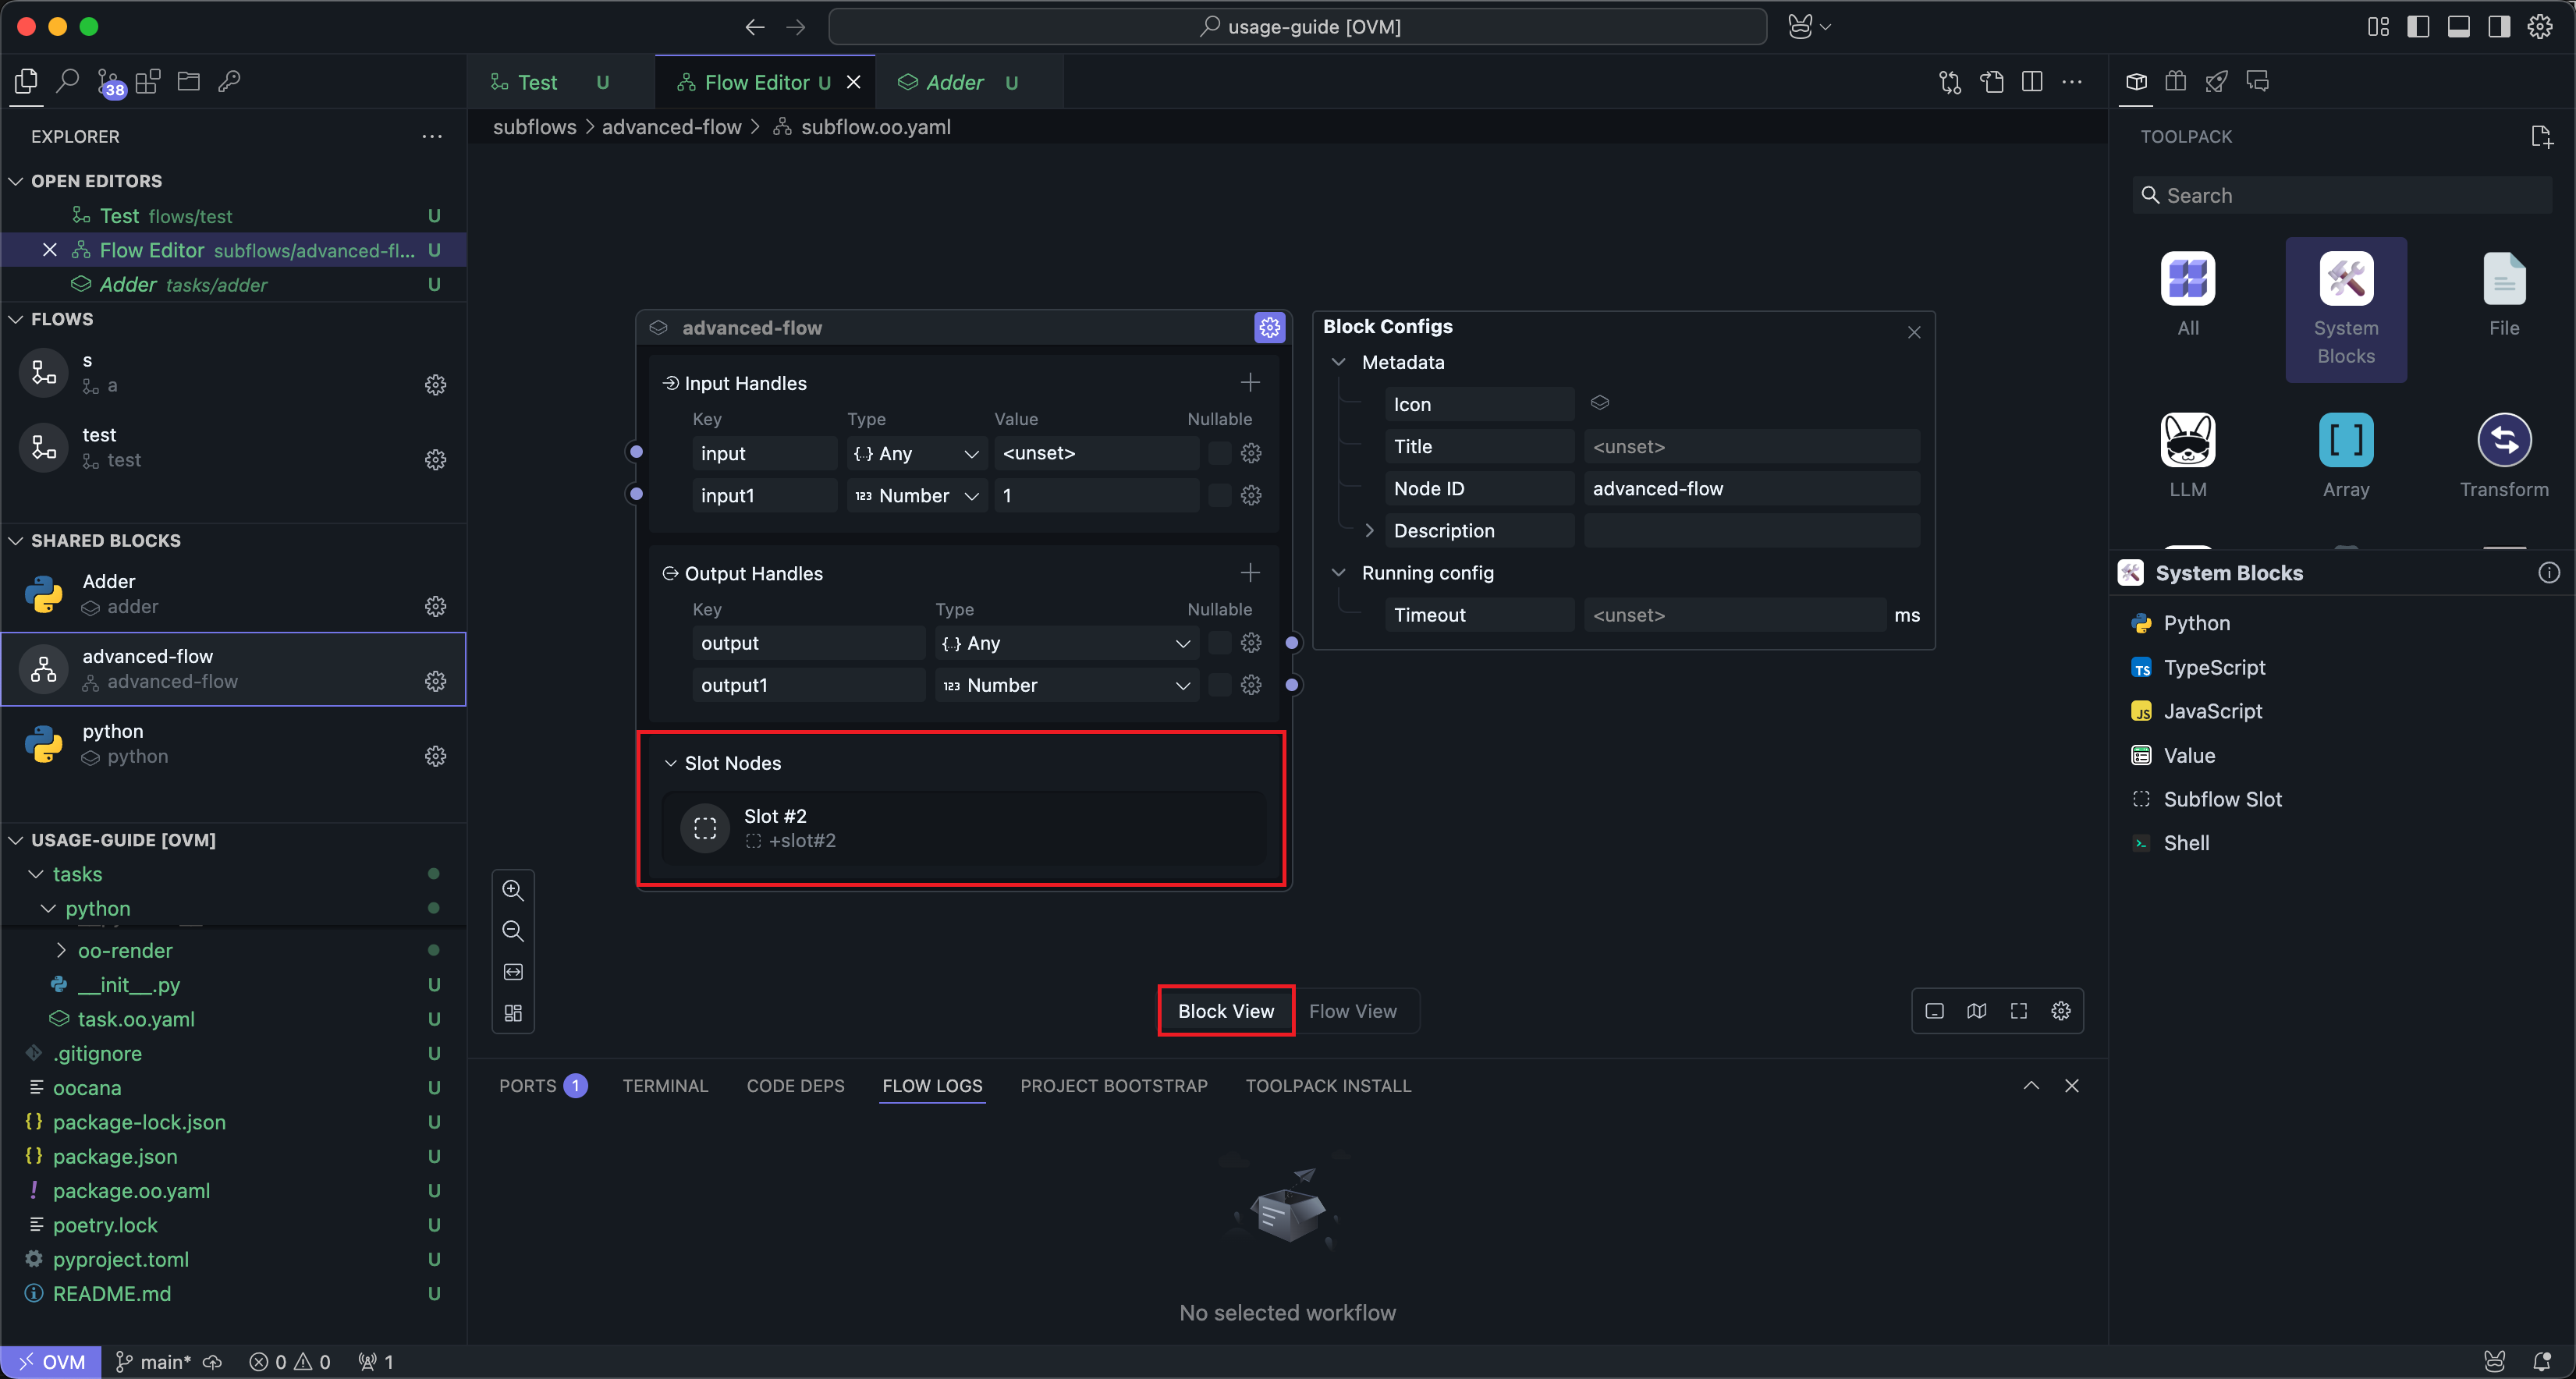The height and width of the screenshot is (1379, 2576).
Task: Select the Array toolpack icon
Action: click(2345, 440)
